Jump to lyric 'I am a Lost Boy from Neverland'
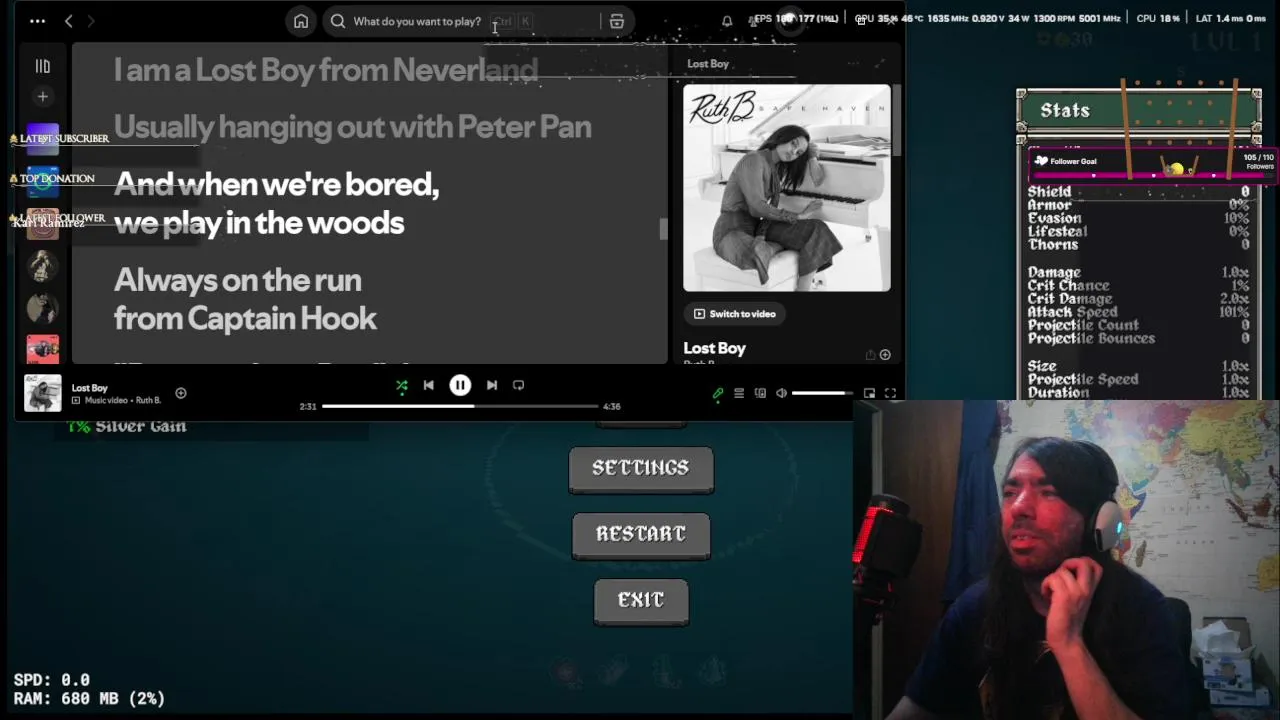This screenshot has height=720, width=1280. coord(326,70)
